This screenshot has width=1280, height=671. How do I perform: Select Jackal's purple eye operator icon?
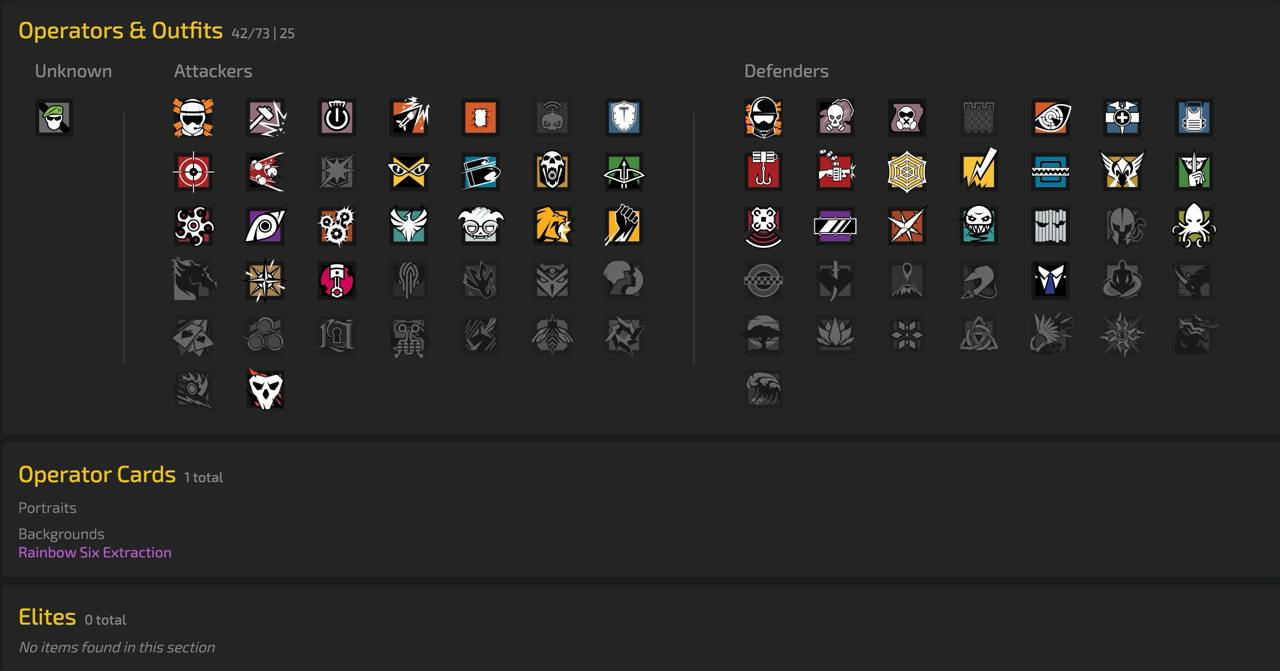(266, 226)
